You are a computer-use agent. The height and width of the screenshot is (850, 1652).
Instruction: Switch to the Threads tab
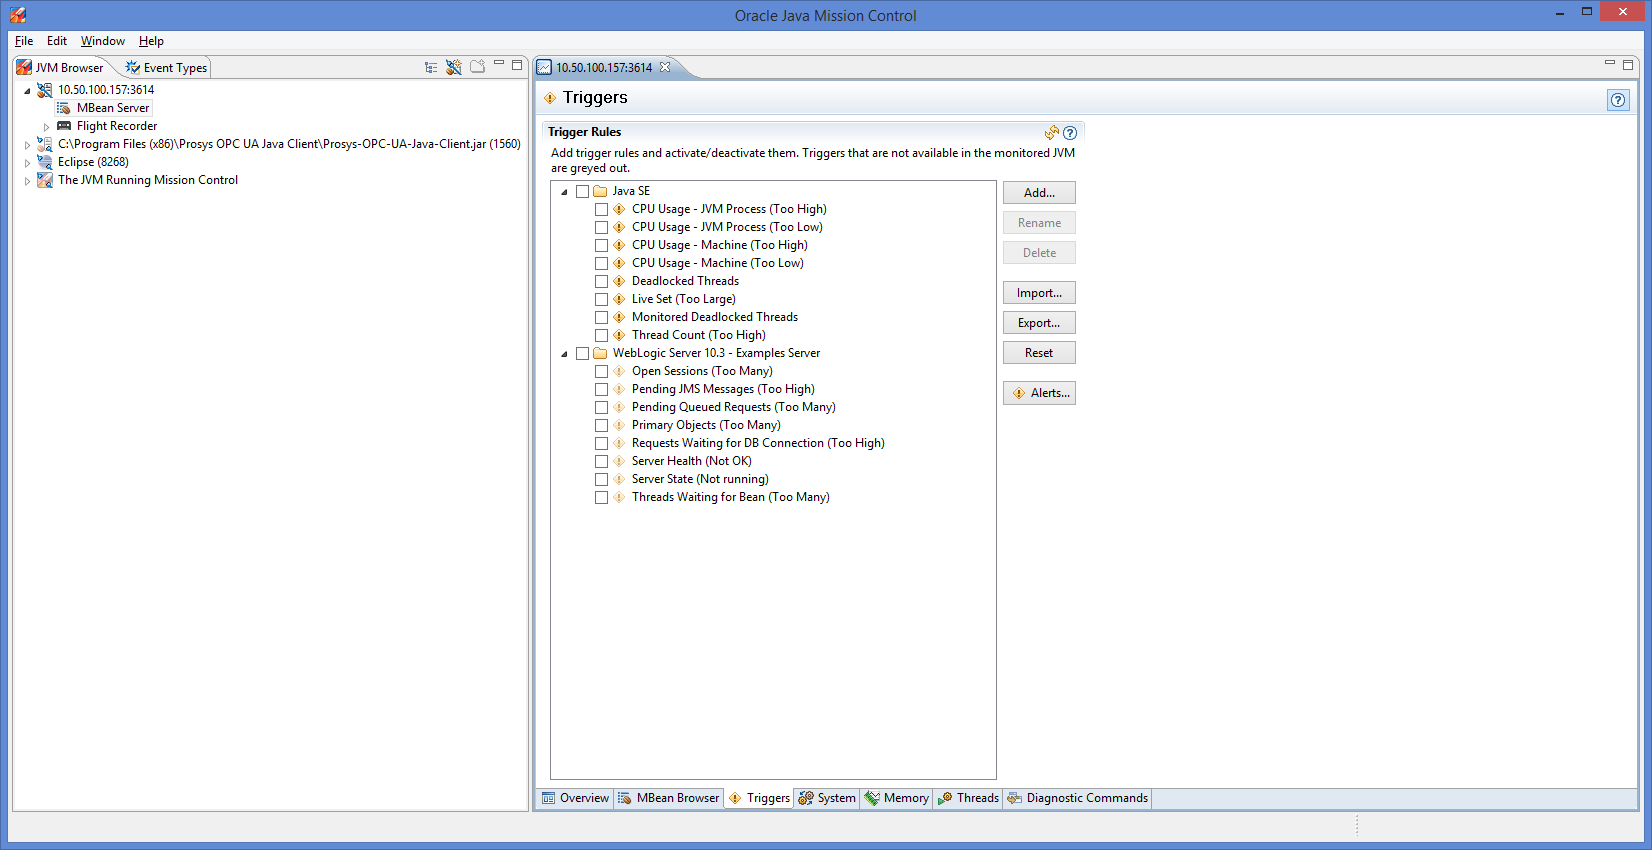[x=968, y=798]
